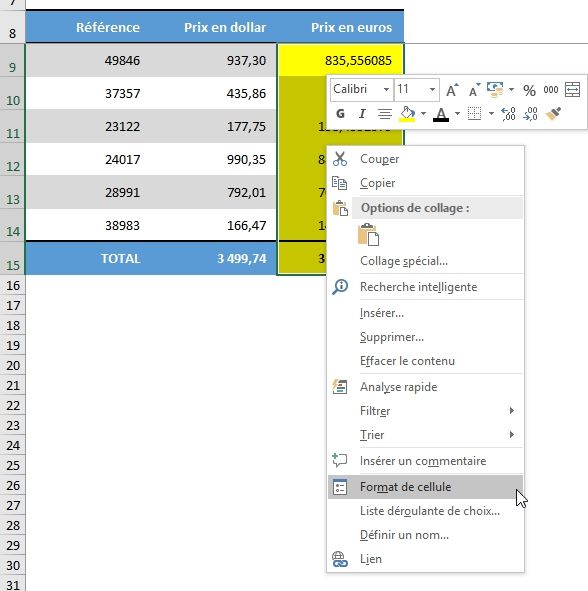
Task: Click the Format de cellule icon
Action: (x=340, y=487)
